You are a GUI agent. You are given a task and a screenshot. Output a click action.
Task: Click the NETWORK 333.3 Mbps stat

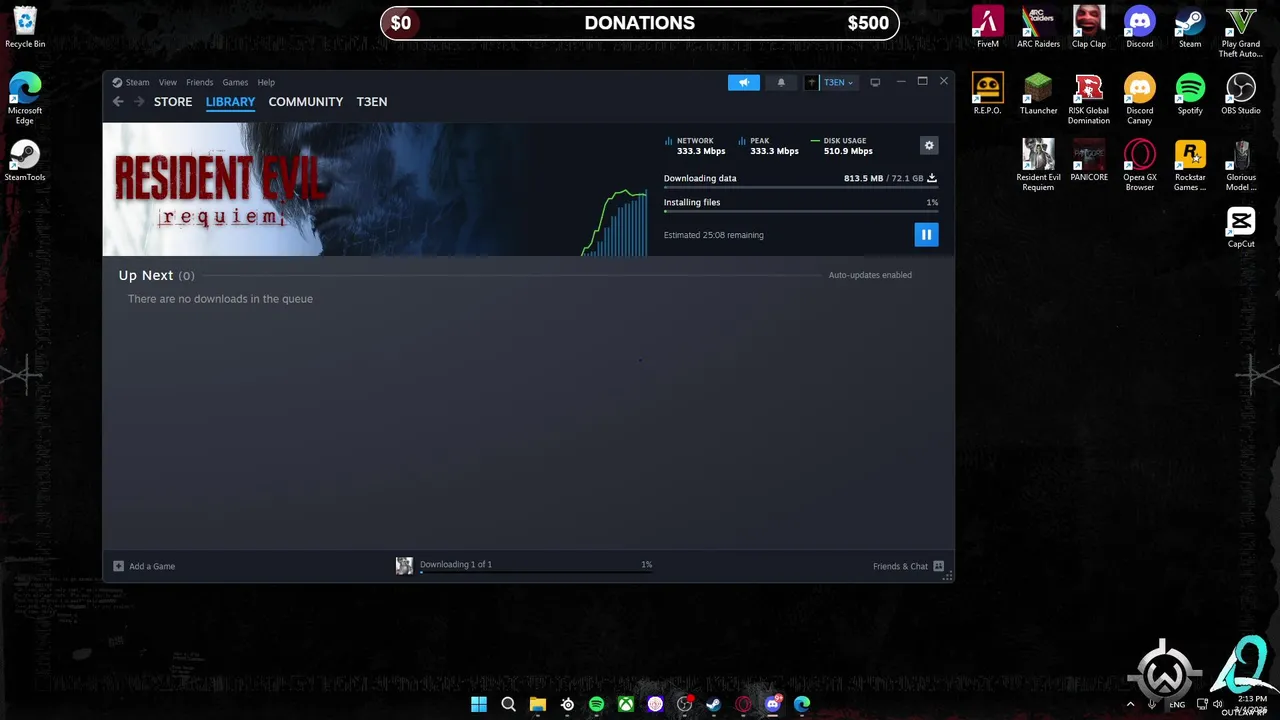[696, 146]
